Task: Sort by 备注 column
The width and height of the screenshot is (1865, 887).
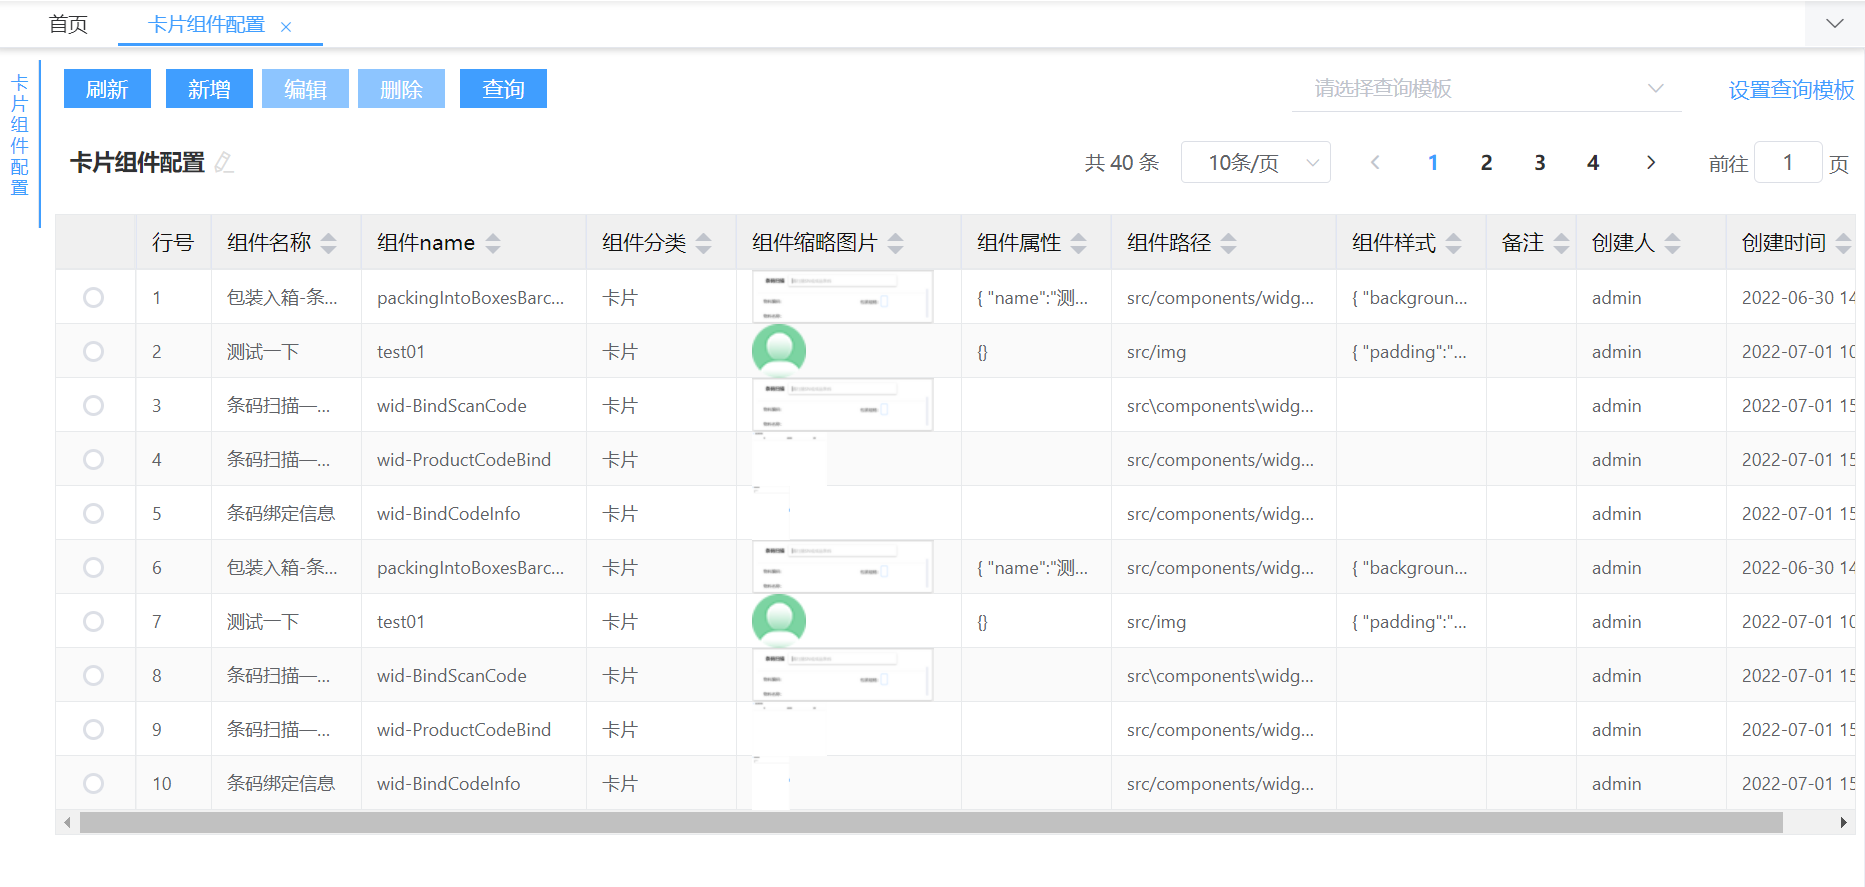Action: 1561,243
